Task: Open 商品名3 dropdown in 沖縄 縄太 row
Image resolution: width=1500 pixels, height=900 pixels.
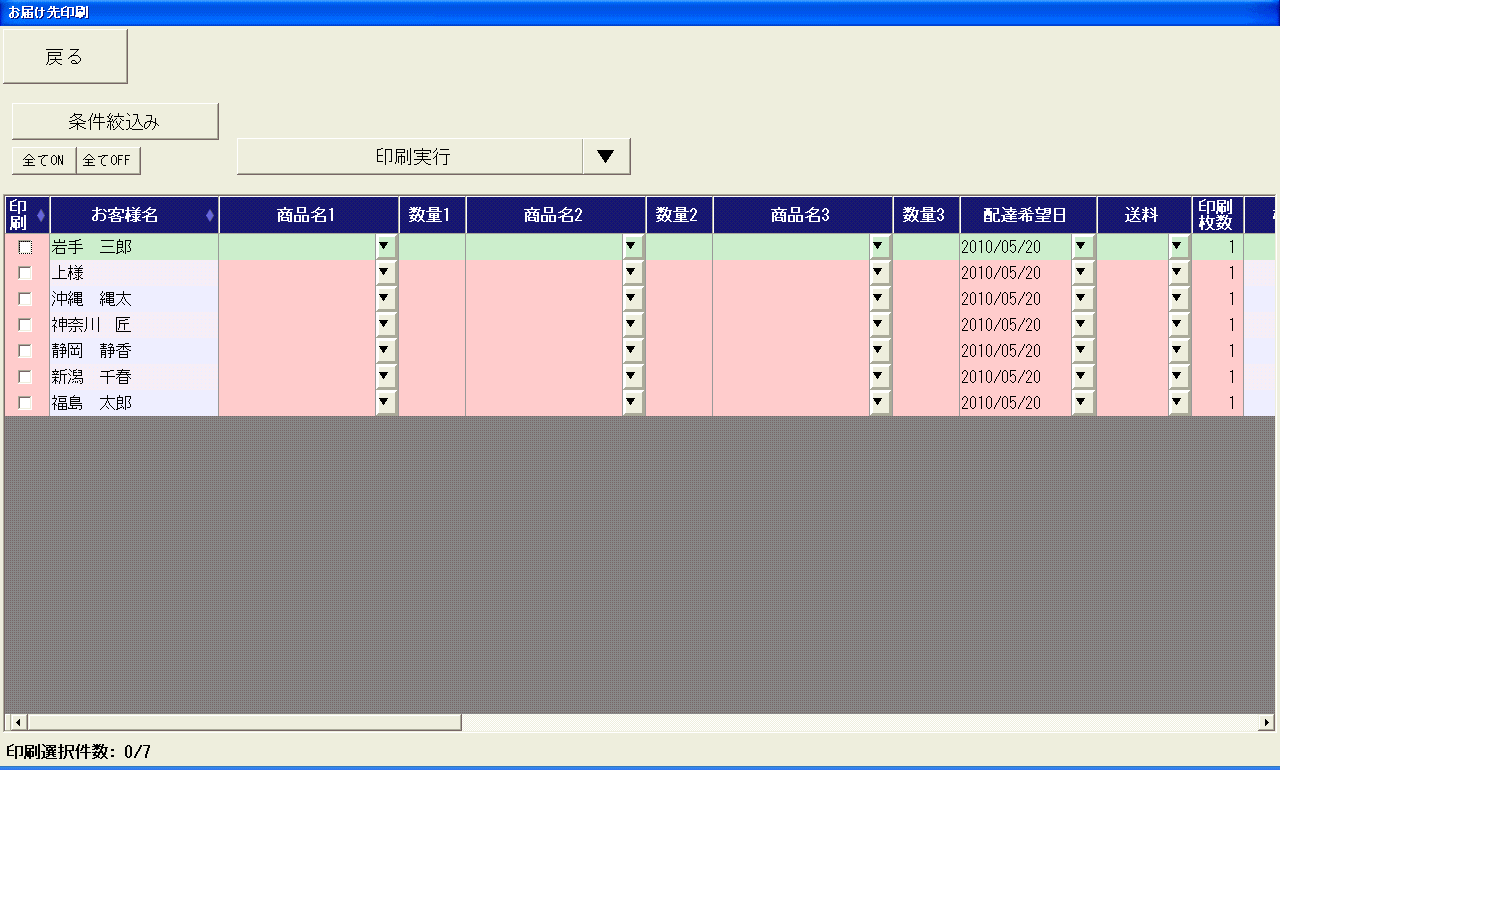Action: (879, 298)
